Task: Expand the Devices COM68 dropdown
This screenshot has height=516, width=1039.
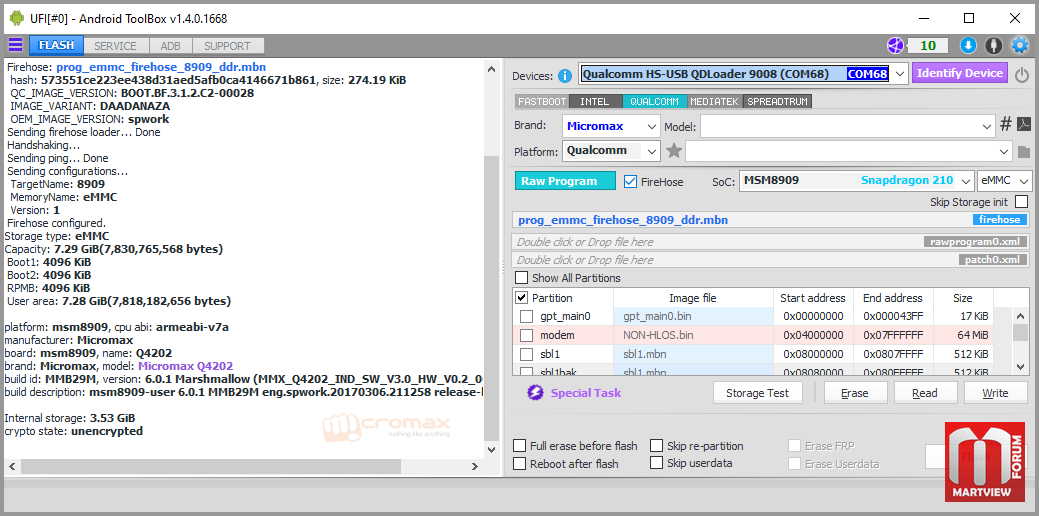Action: [899, 74]
